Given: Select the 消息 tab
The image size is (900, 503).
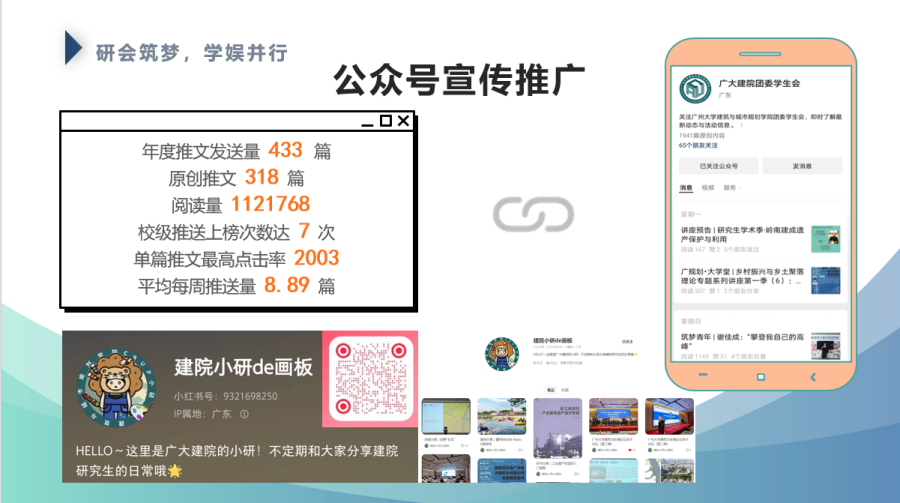Looking at the screenshot, I should click(x=686, y=187).
